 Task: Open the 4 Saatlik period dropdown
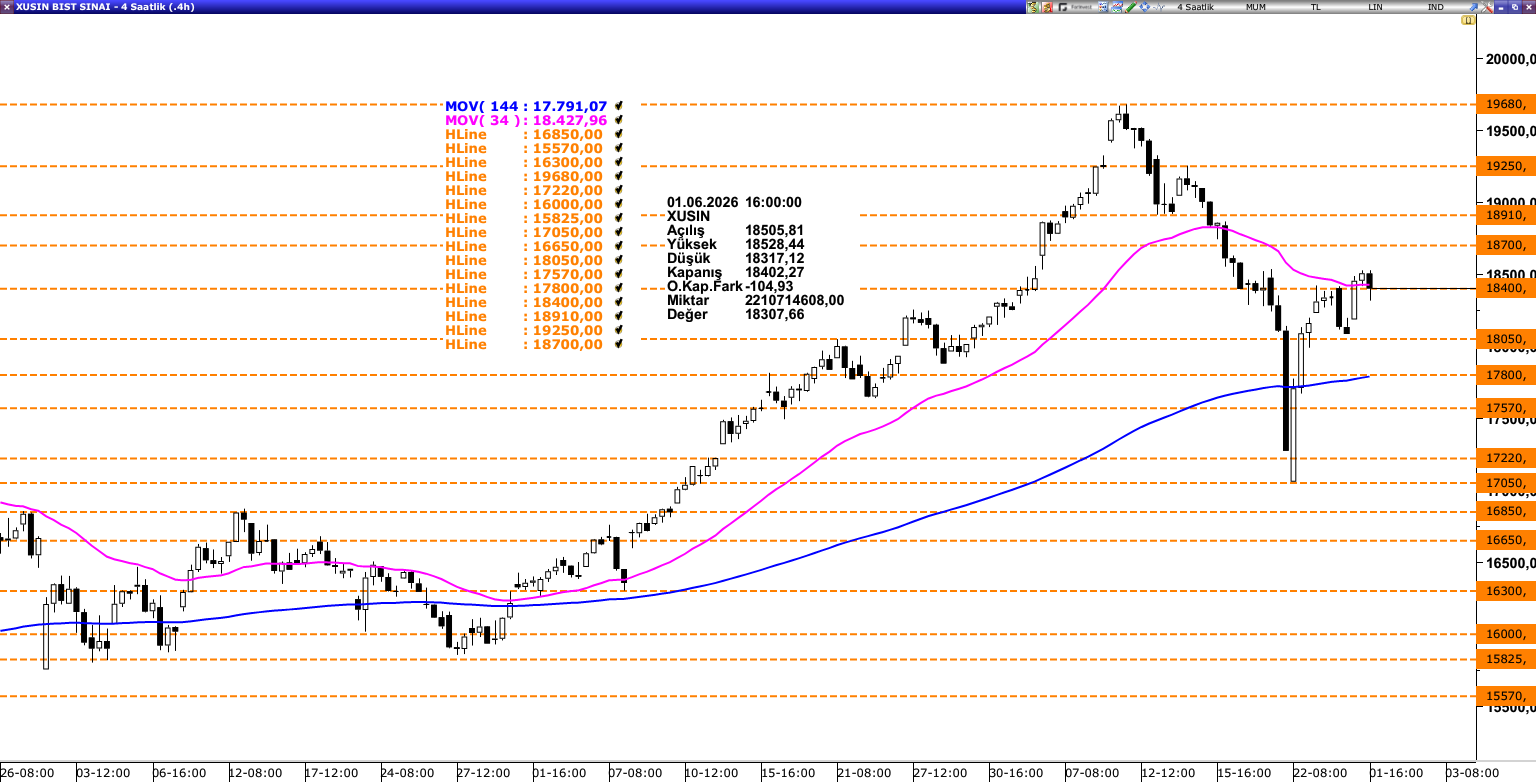pos(1195,7)
